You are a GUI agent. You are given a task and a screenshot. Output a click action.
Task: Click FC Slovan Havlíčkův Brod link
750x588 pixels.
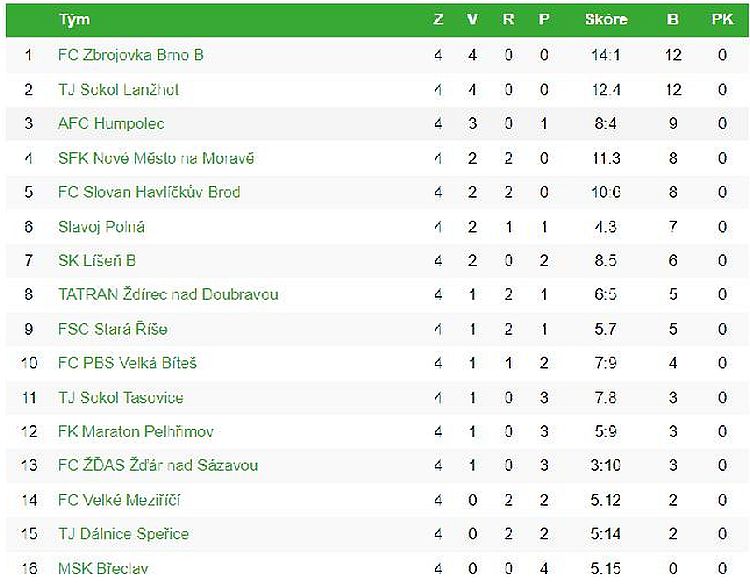point(149,192)
